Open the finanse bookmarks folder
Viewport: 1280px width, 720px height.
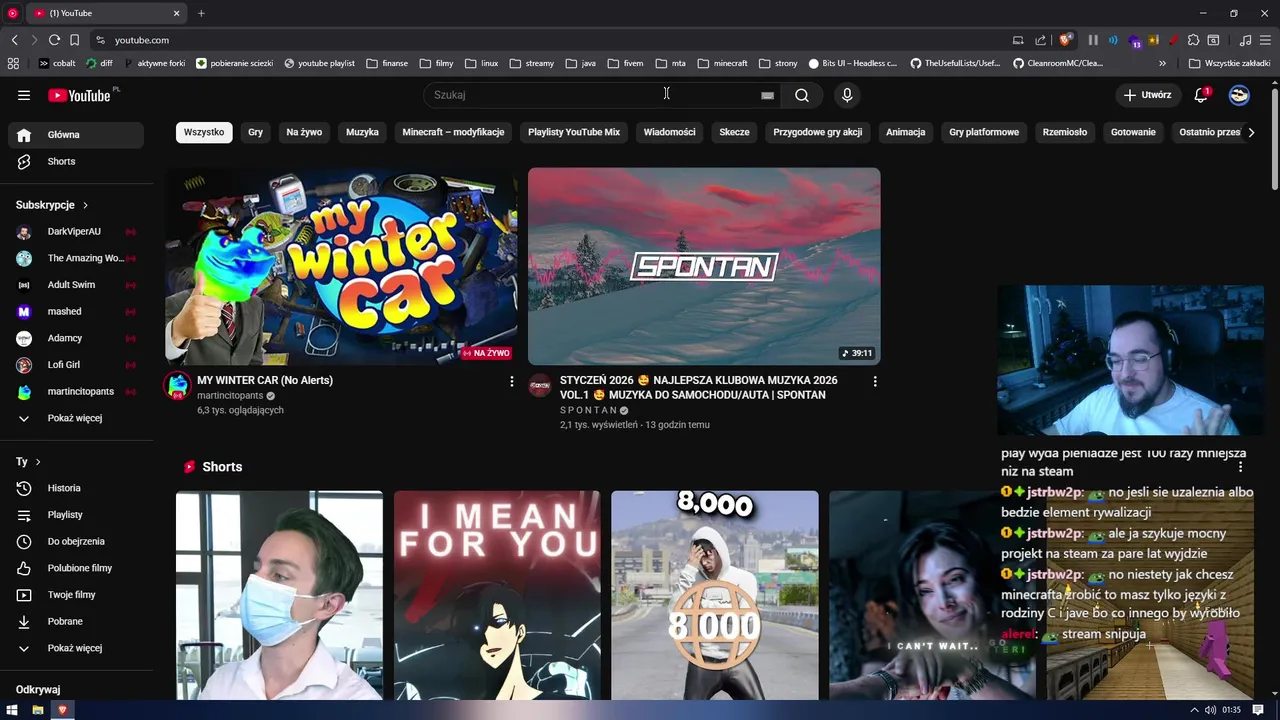[x=387, y=63]
